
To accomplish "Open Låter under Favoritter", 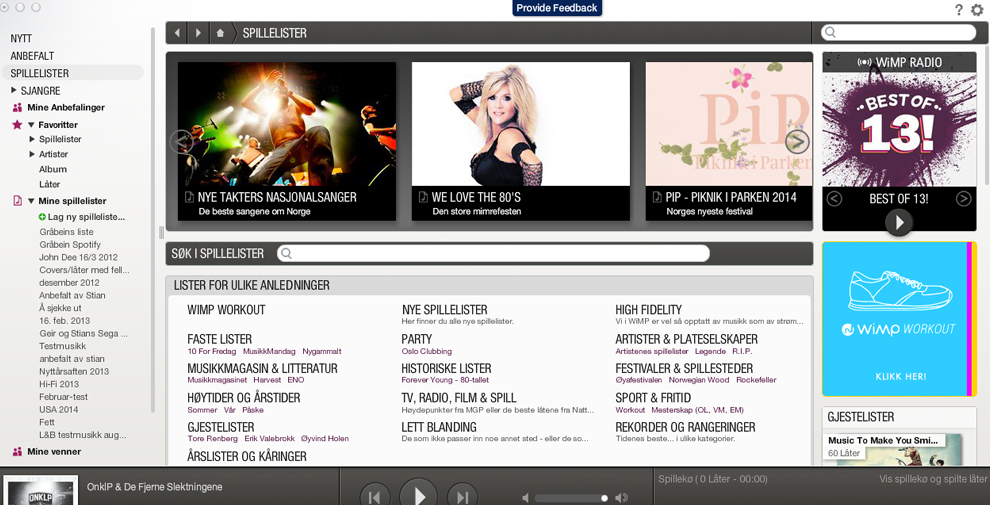I will 50,184.
